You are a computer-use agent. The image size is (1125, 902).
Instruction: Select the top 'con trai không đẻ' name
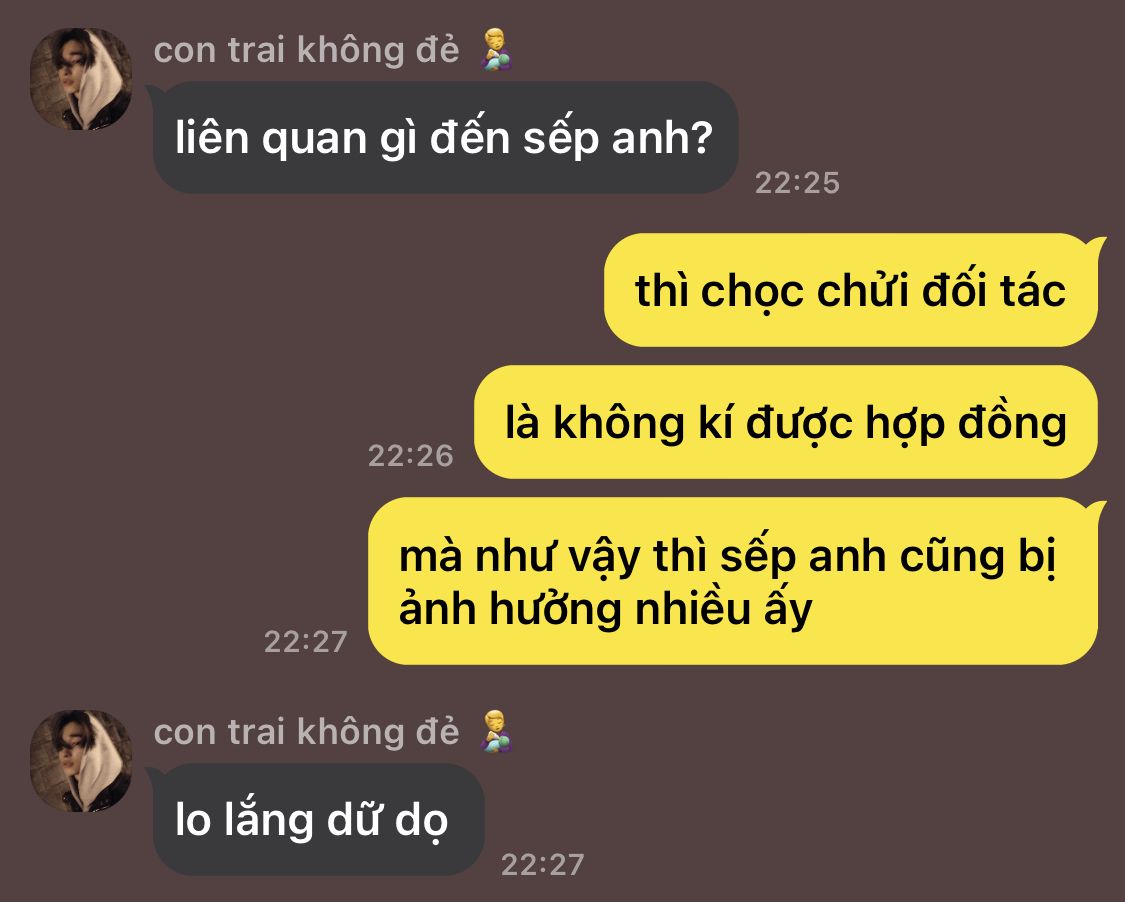coord(306,50)
